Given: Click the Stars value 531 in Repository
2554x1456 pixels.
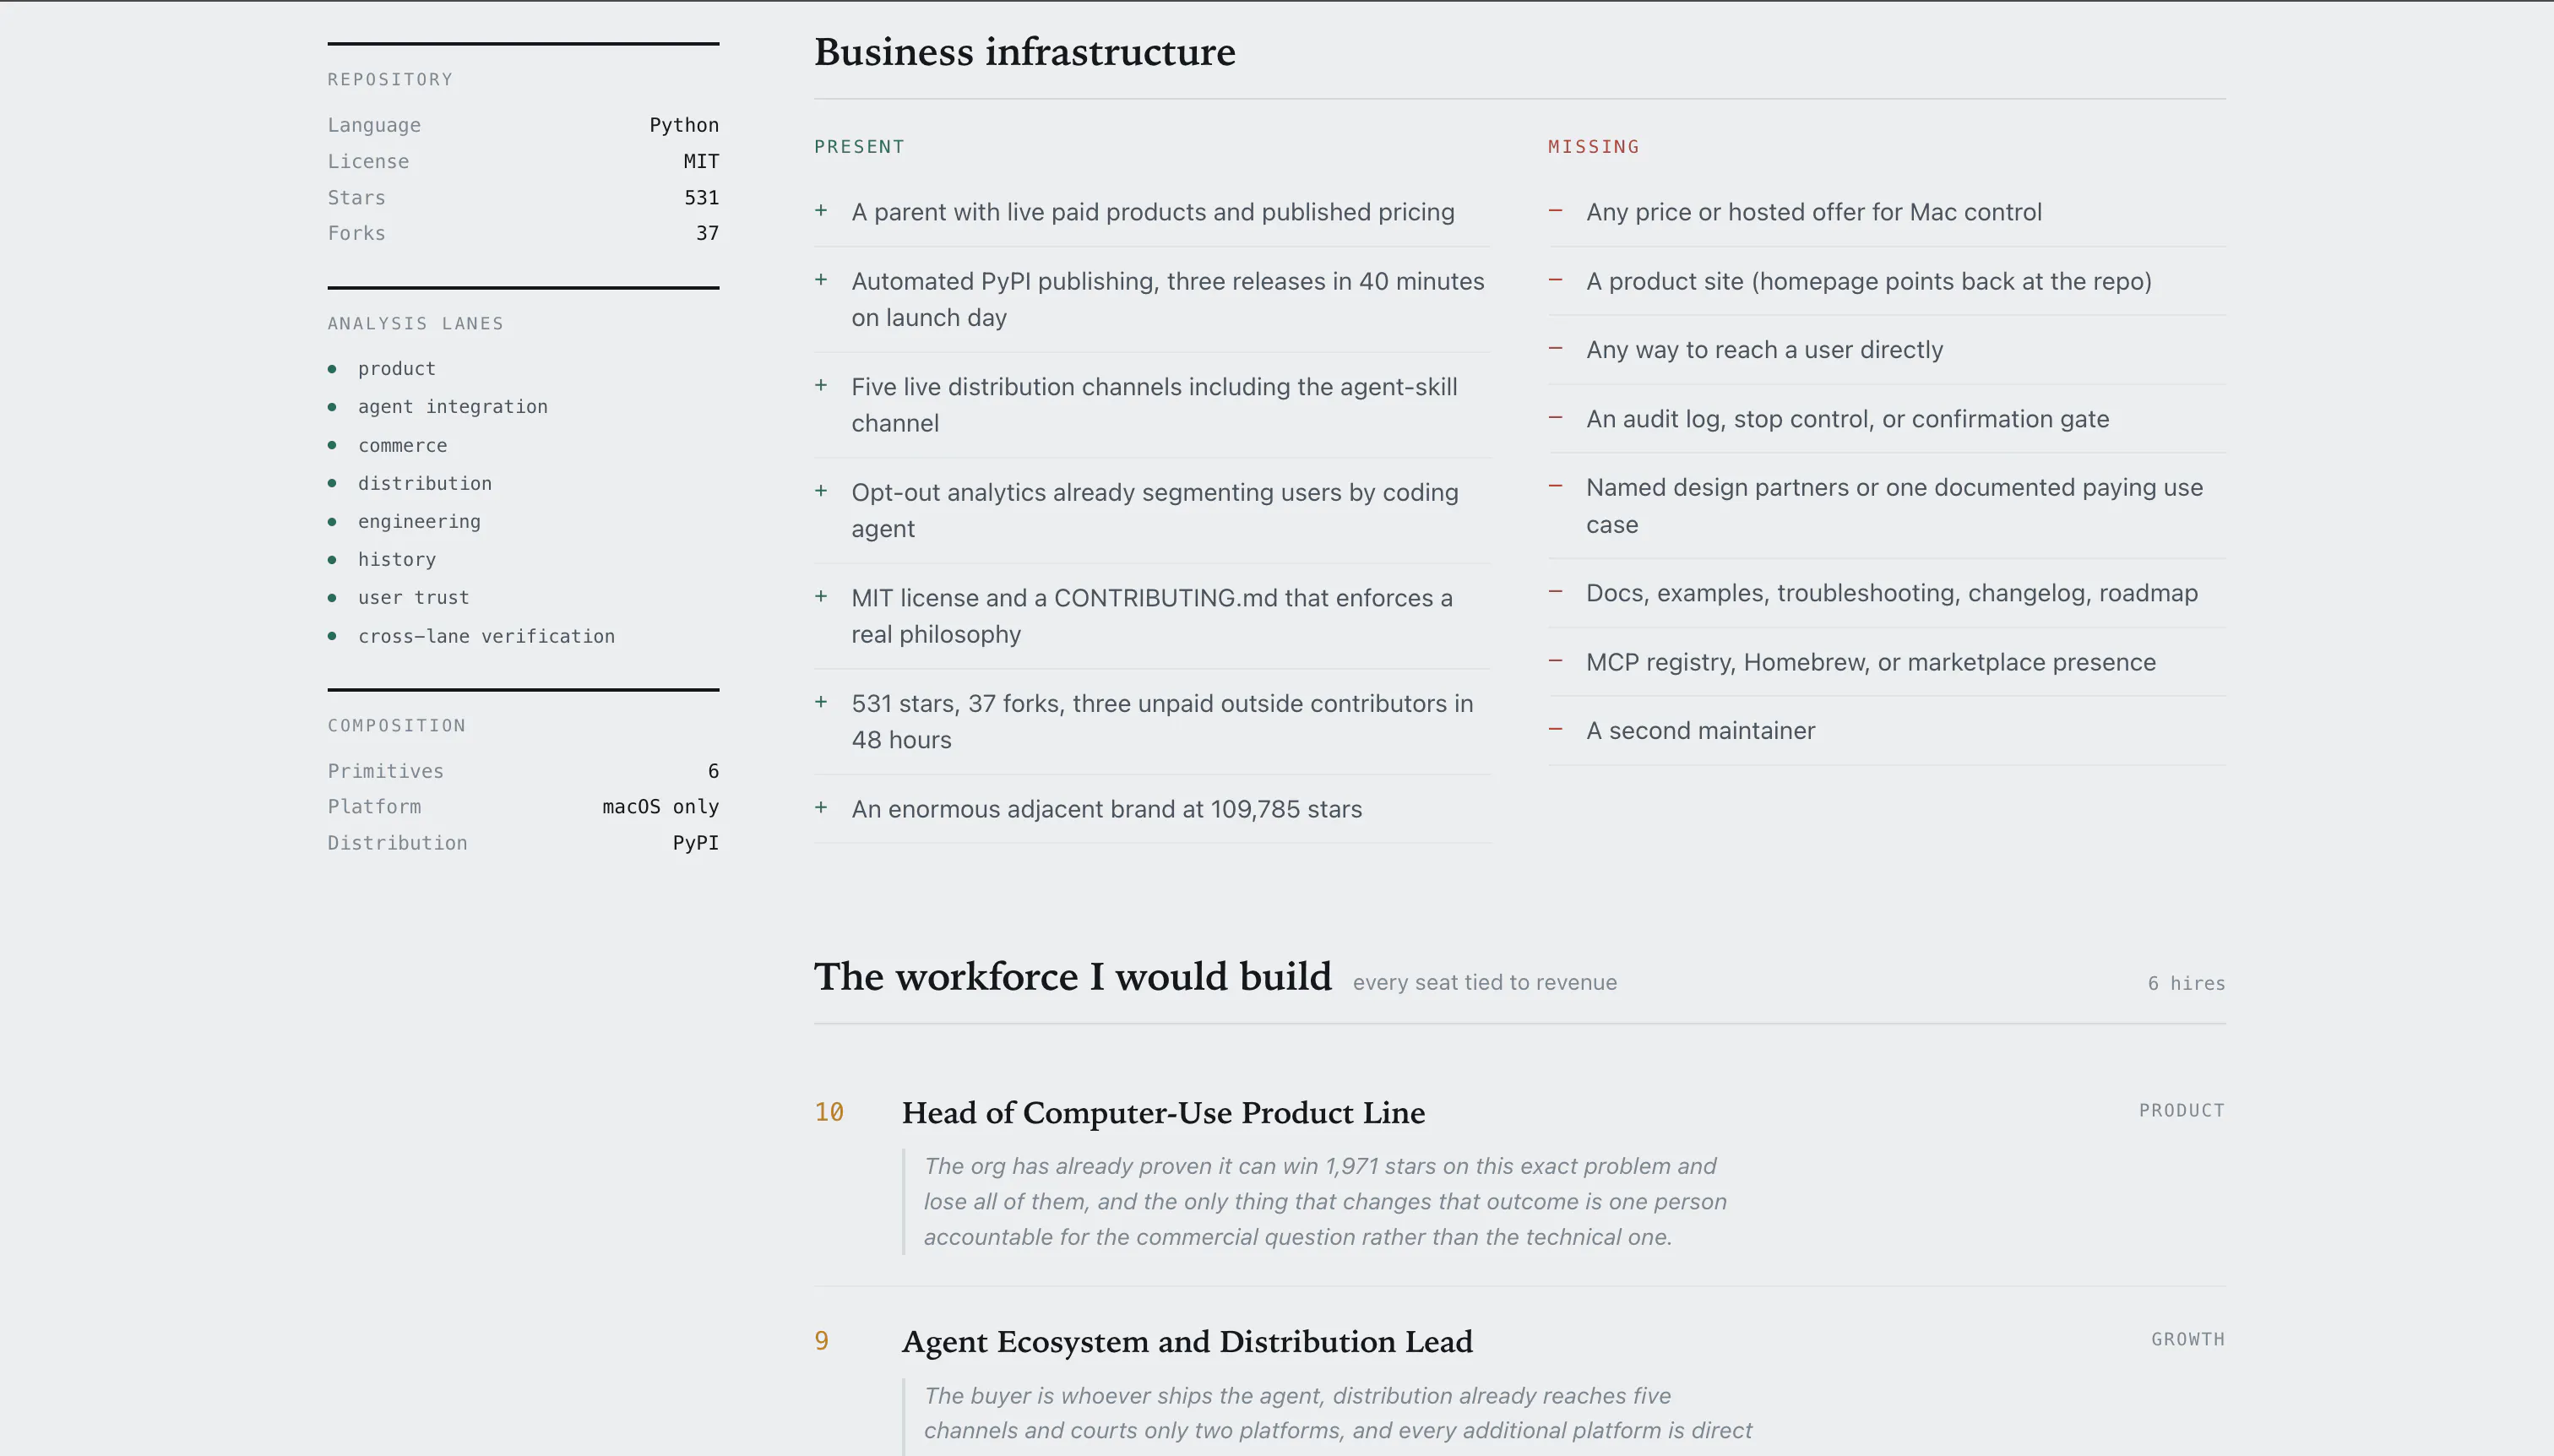Looking at the screenshot, I should click(701, 198).
